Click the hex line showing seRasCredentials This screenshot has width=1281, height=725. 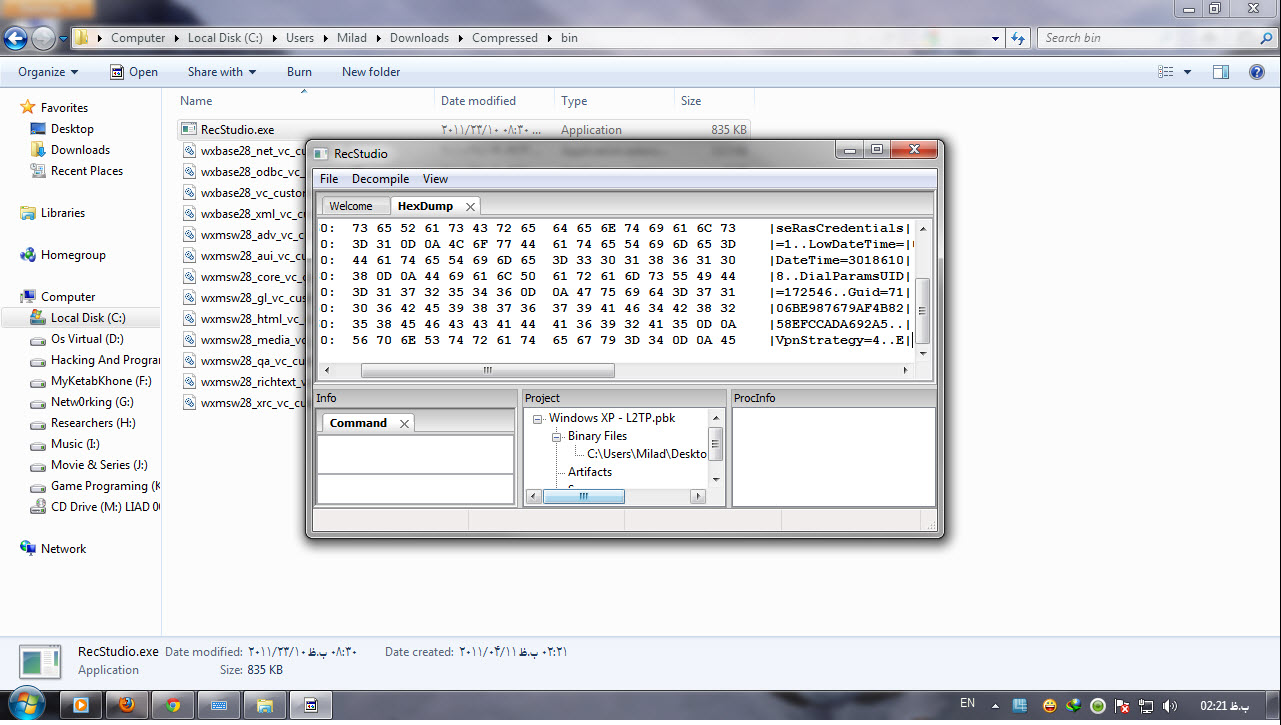point(615,228)
